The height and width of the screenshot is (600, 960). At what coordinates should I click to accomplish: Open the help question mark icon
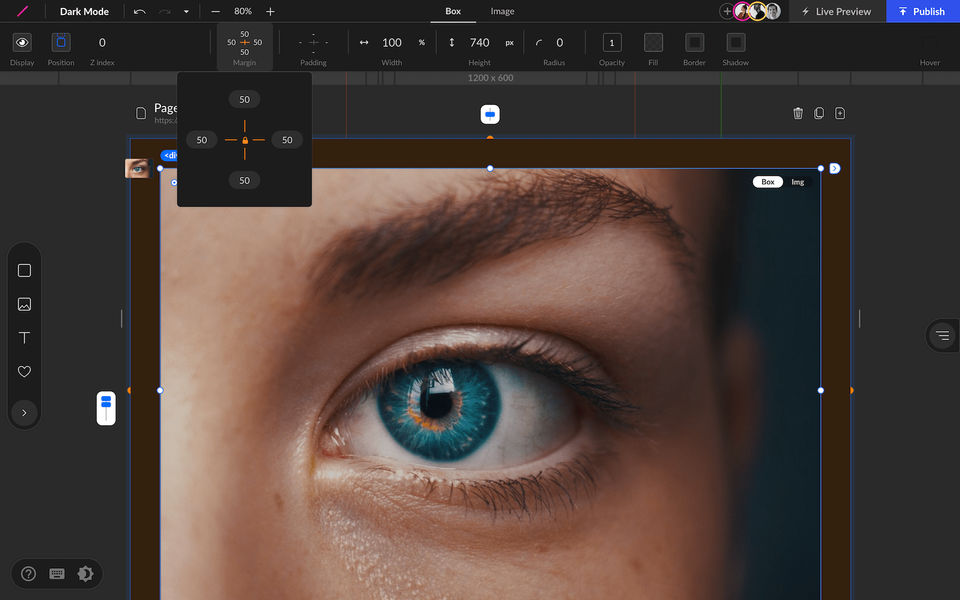click(x=28, y=573)
